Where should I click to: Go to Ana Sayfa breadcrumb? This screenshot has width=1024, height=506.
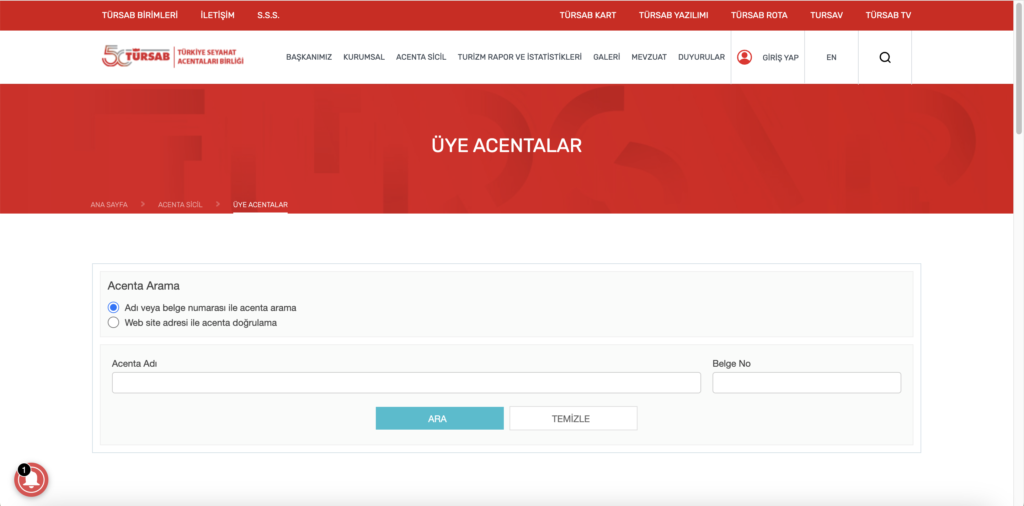click(x=109, y=204)
